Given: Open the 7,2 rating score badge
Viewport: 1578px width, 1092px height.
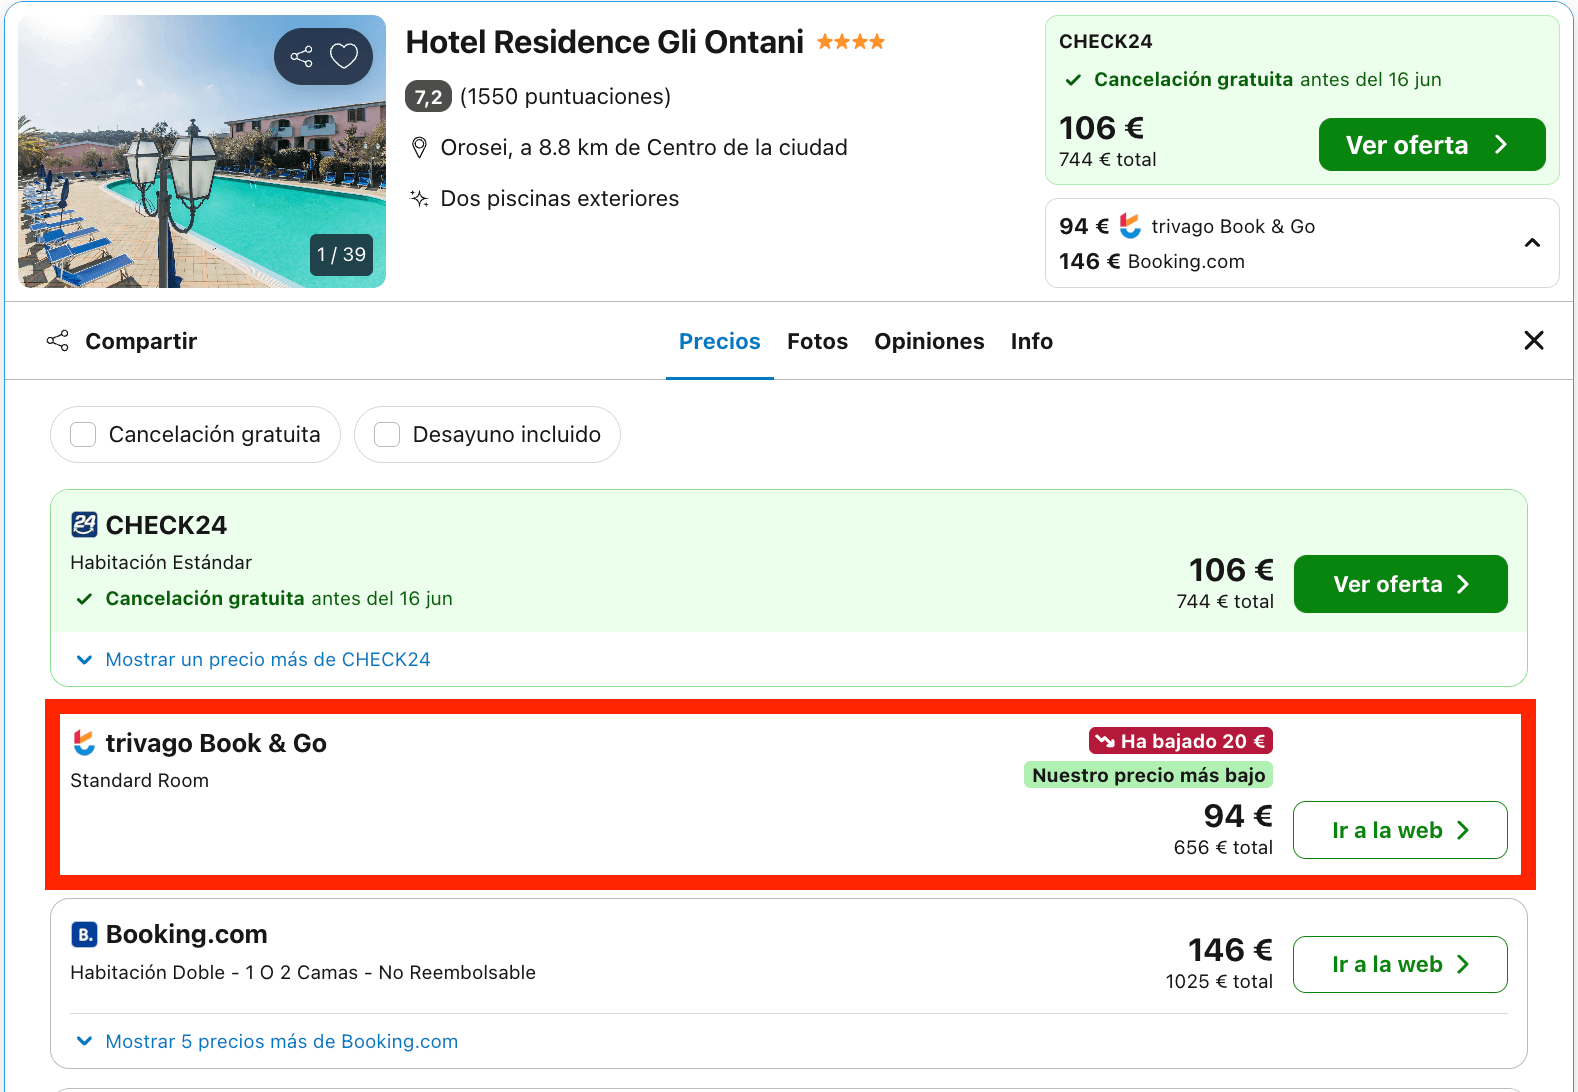Looking at the screenshot, I should coord(428,97).
